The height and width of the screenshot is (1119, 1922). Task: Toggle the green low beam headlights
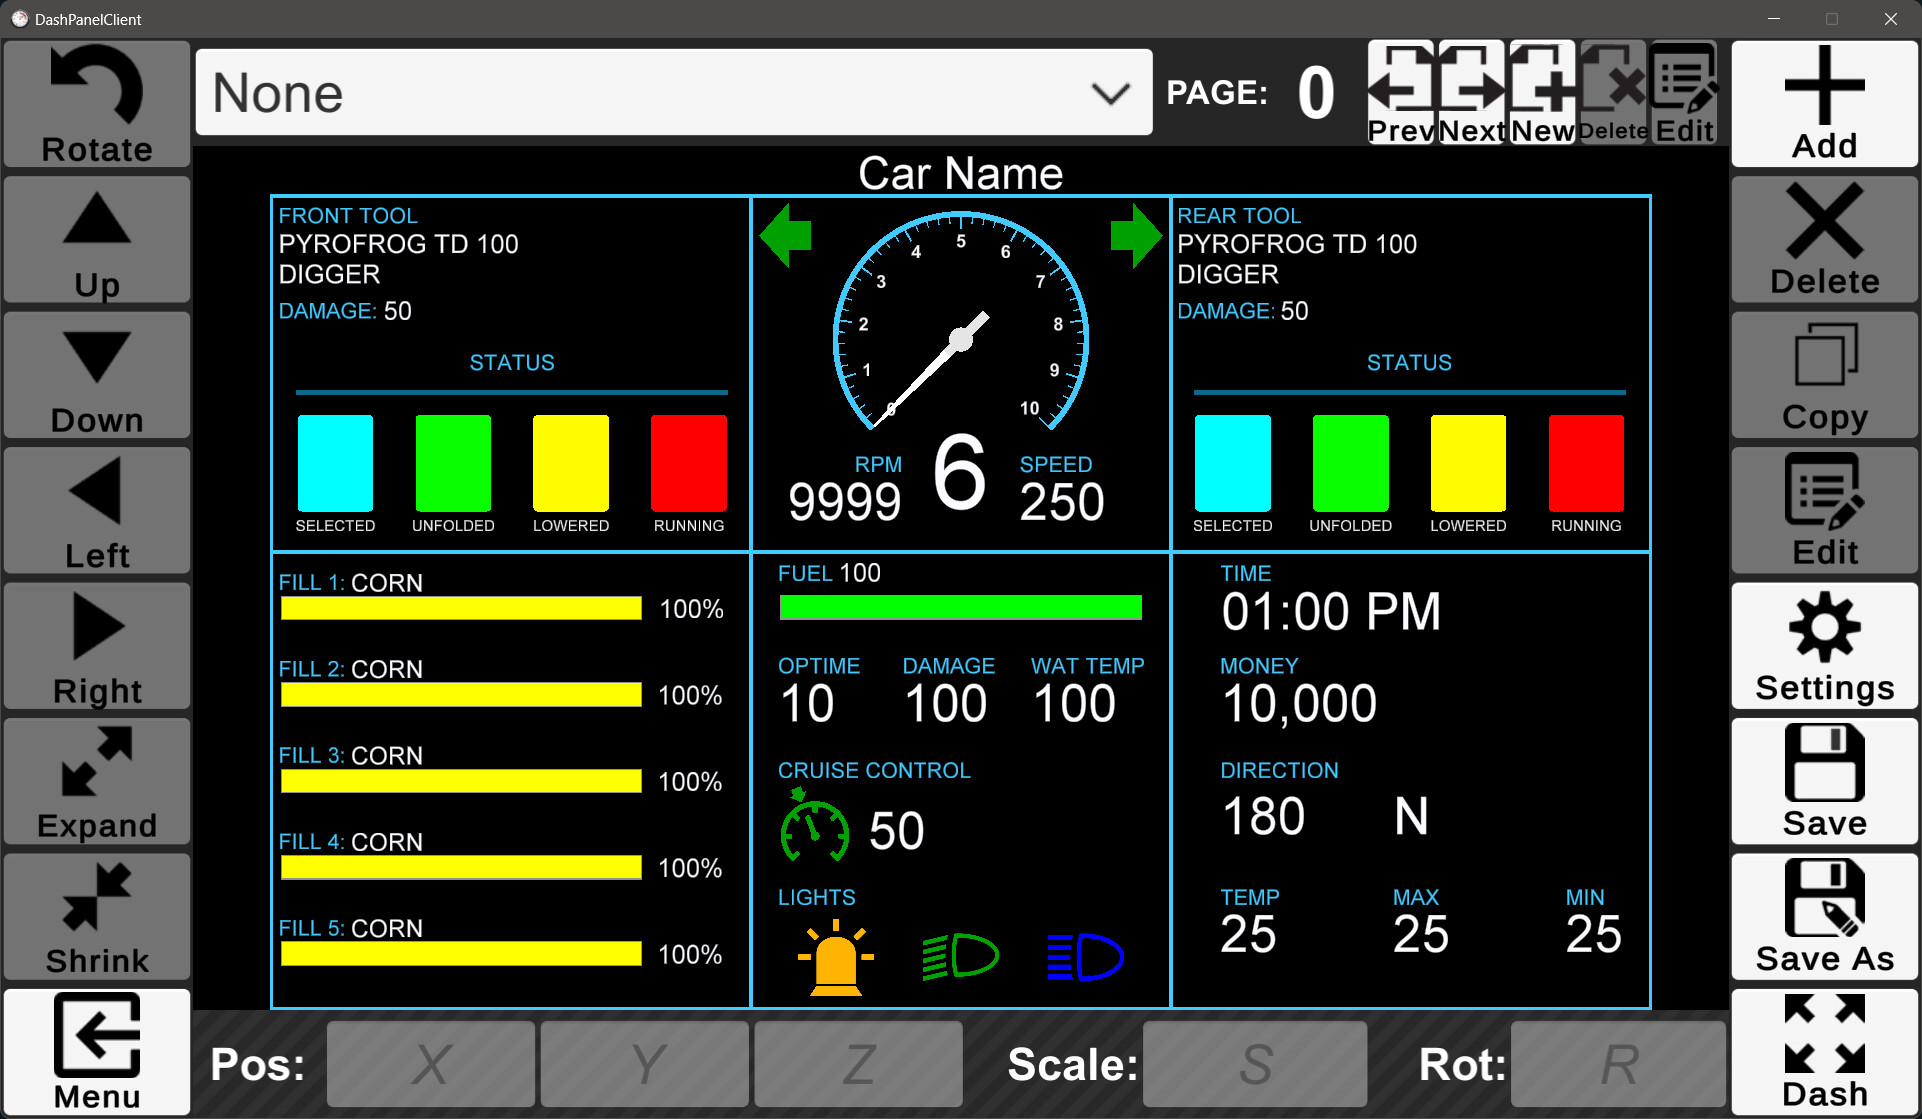click(x=960, y=955)
